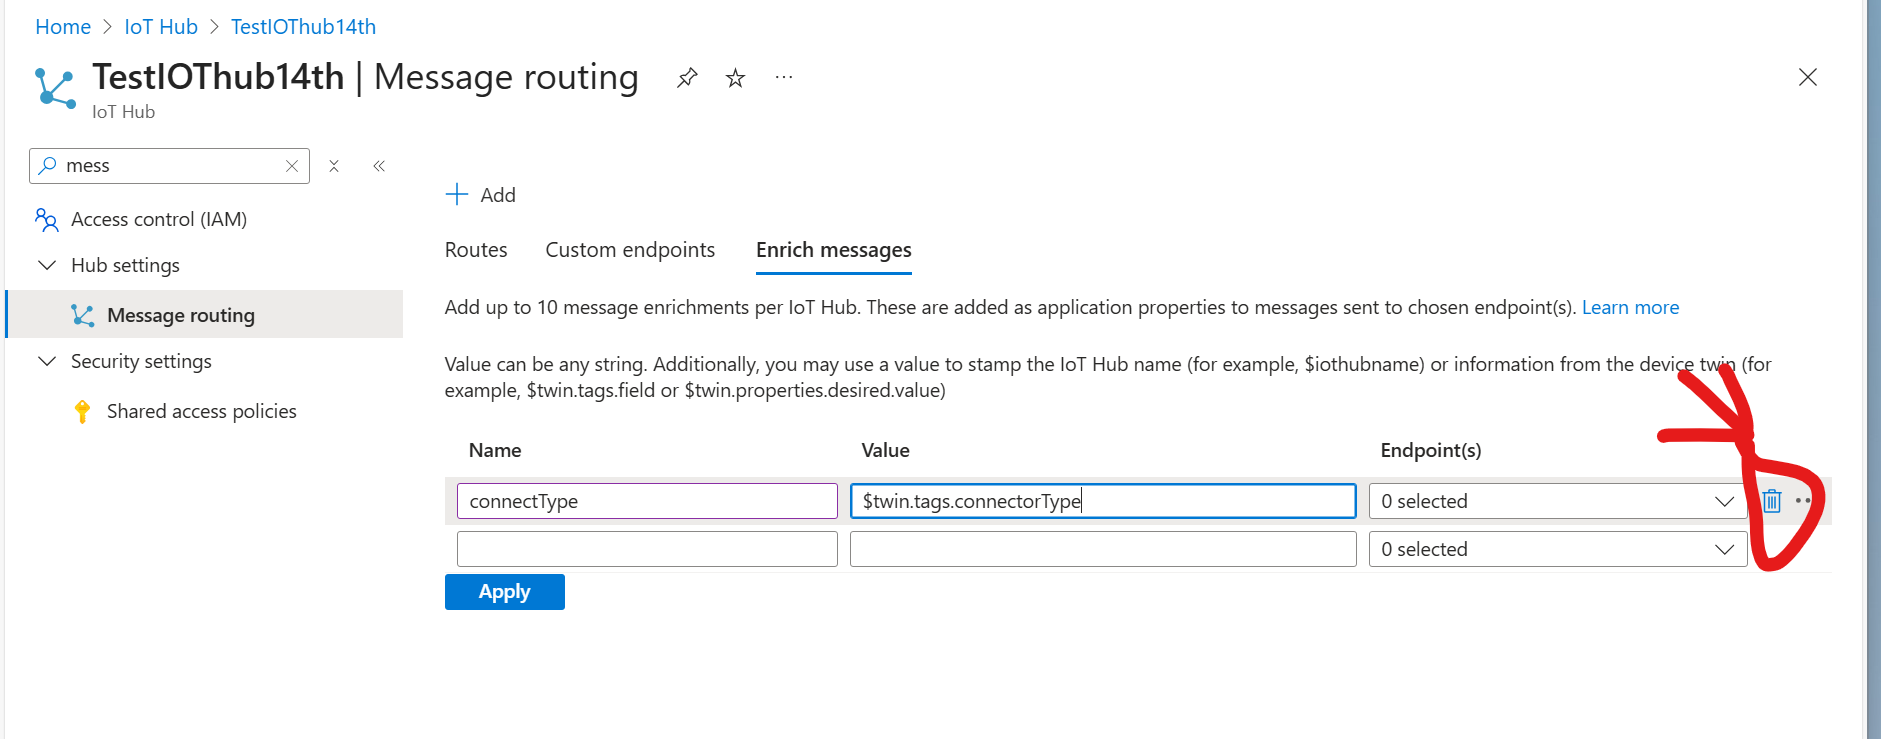Click the Message routing sidebar icon

[x=83, y=315]
